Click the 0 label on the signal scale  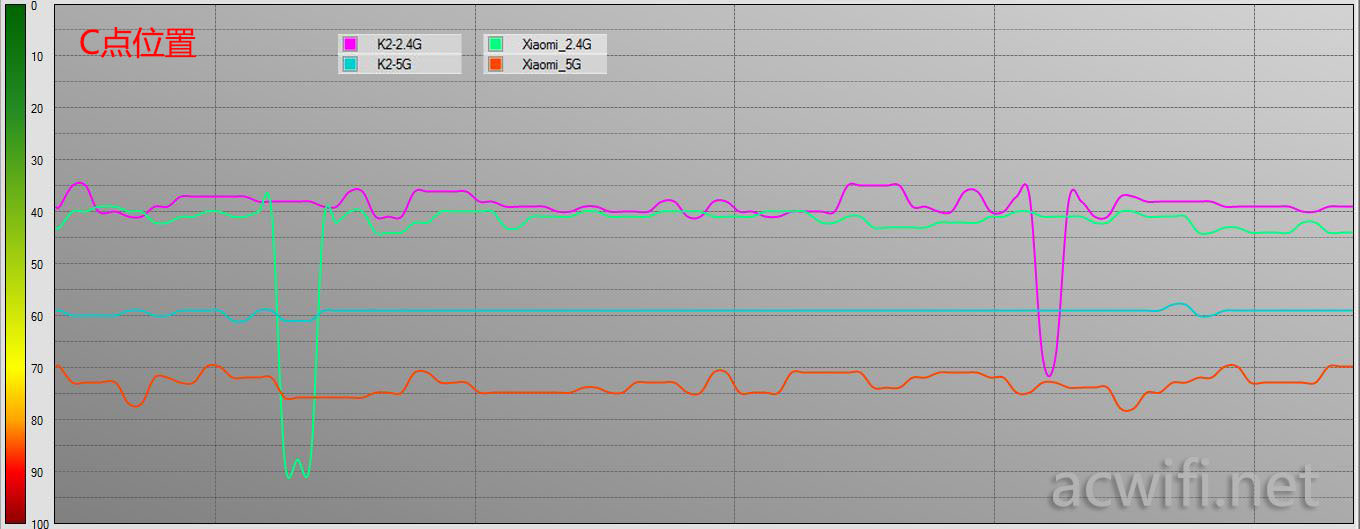tap(34, 6)
